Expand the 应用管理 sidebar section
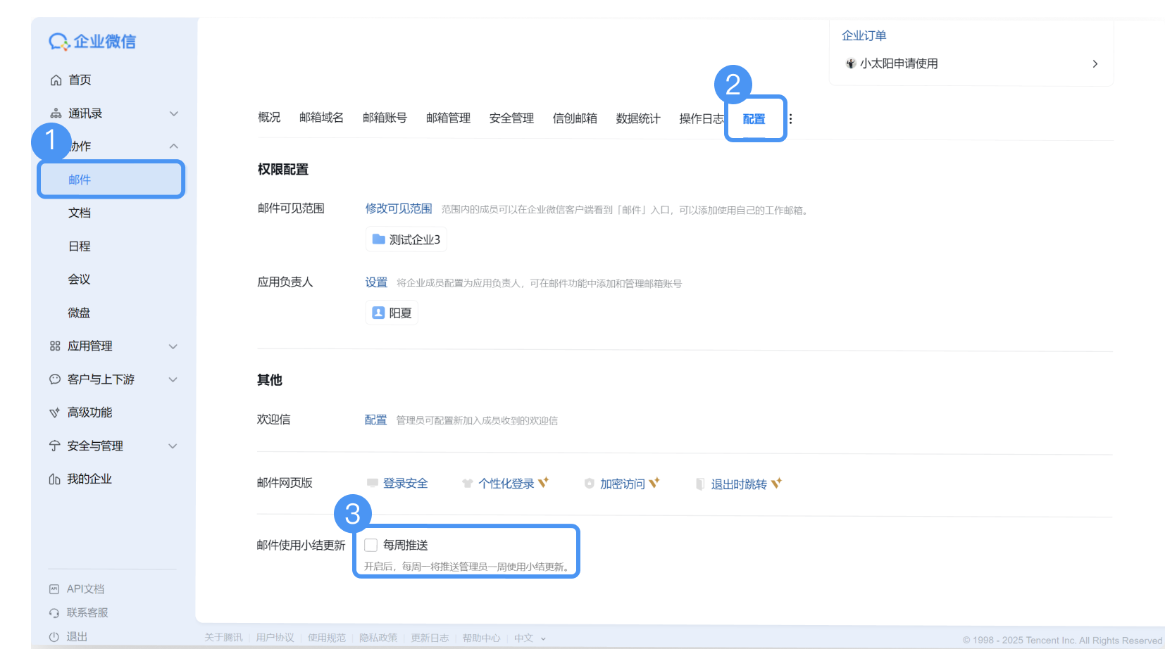Image resolution: width=1165 pixels, height=650 pixels. (173, 346)
